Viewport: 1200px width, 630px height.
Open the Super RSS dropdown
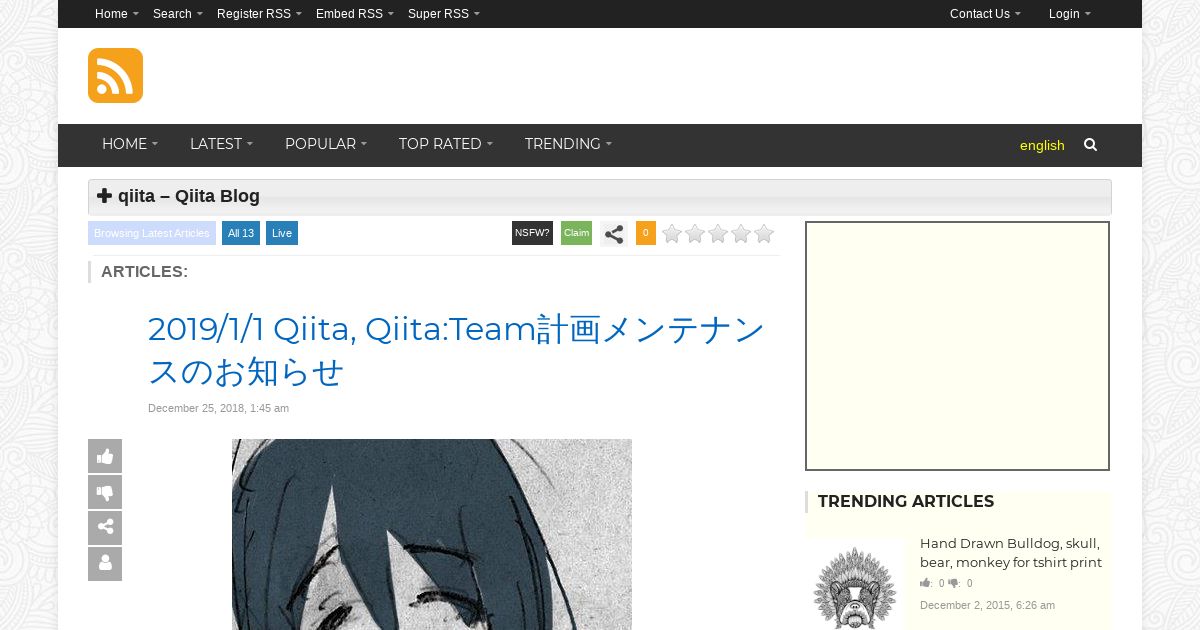click(444, 14)
